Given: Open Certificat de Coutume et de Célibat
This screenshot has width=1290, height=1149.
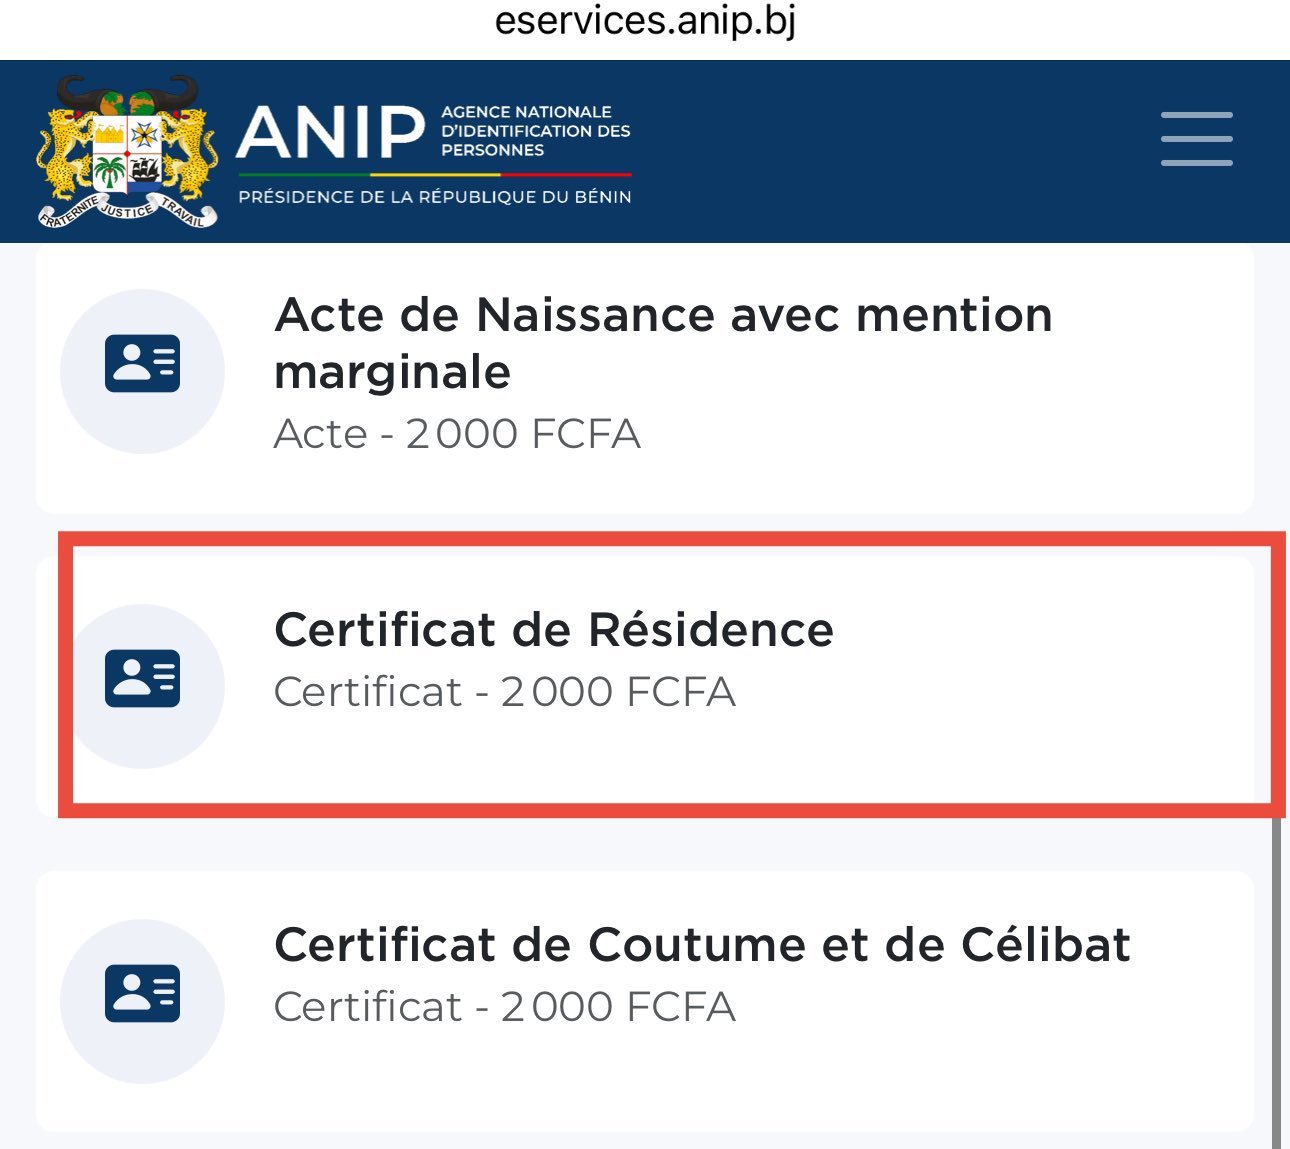Looking at the screenshot, I should point(702,945).
